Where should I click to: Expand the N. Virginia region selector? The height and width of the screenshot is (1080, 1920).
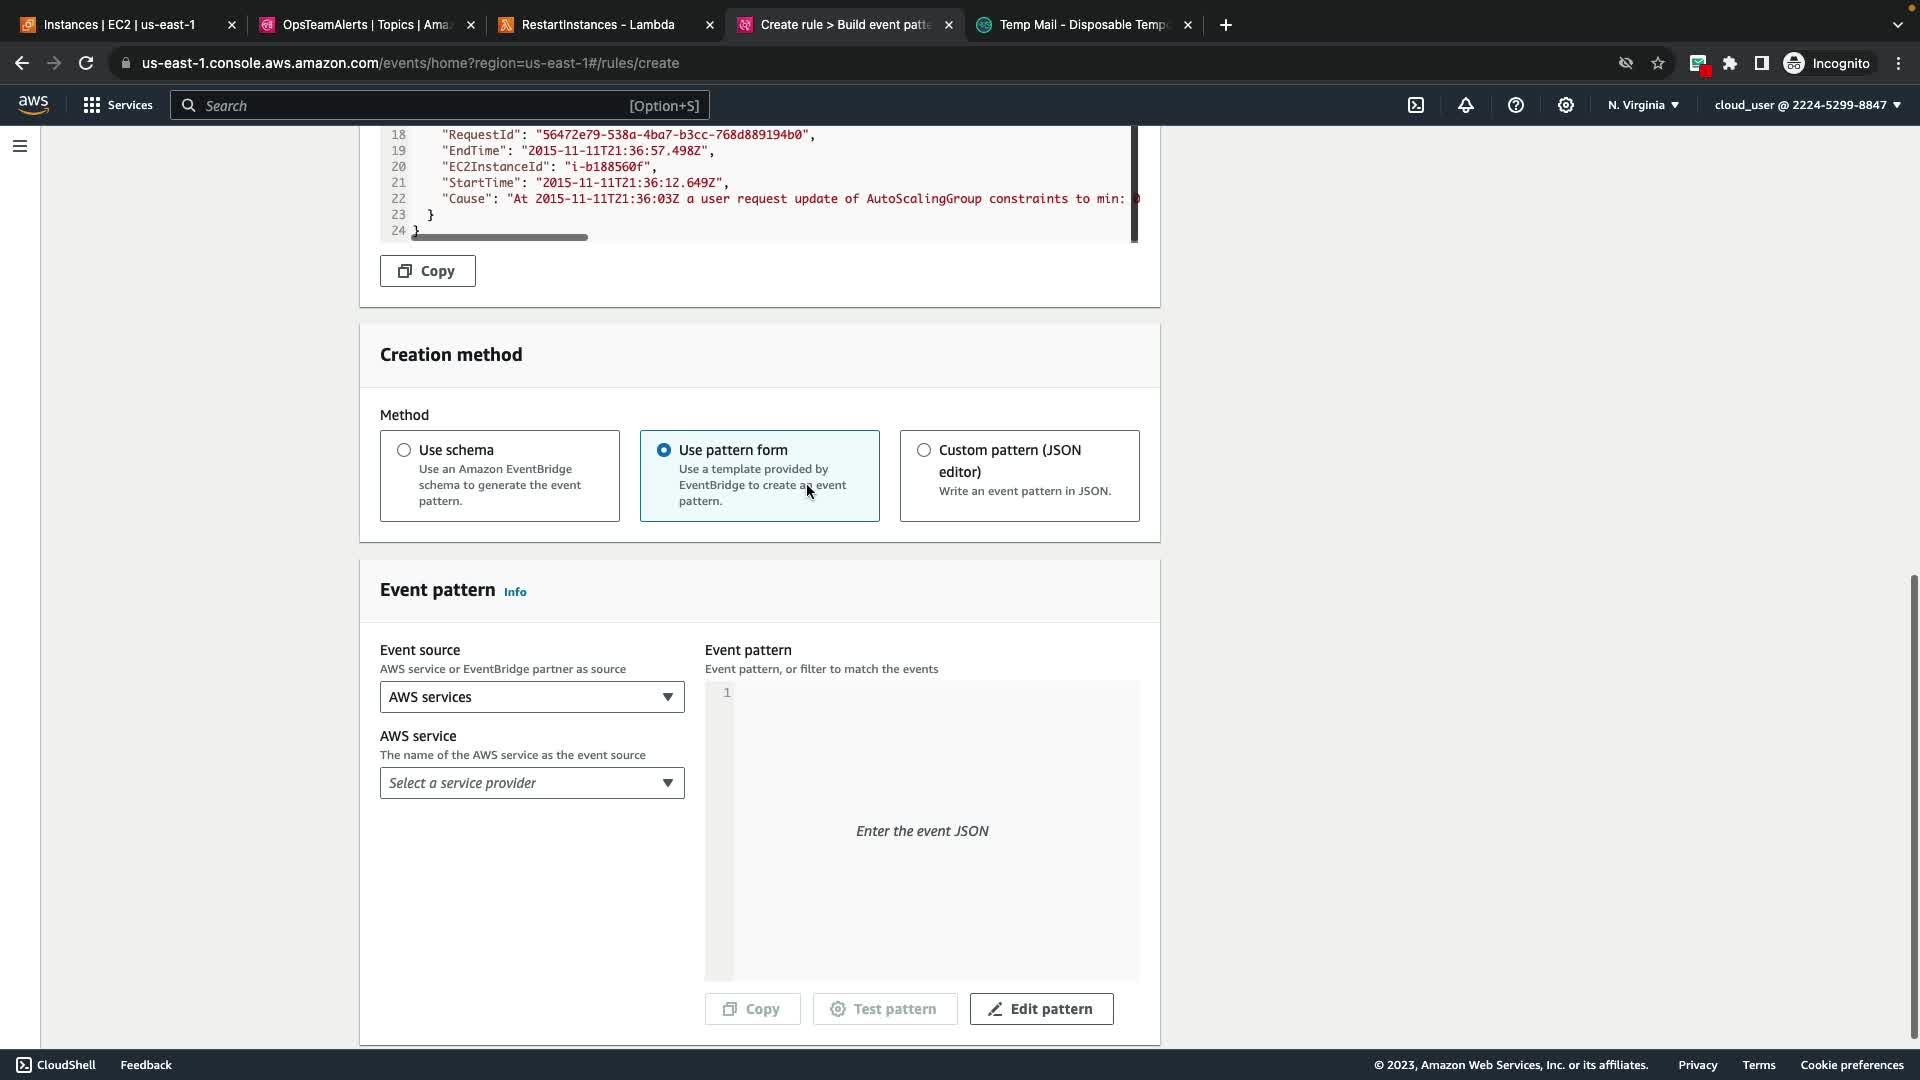click(1643, 105)
